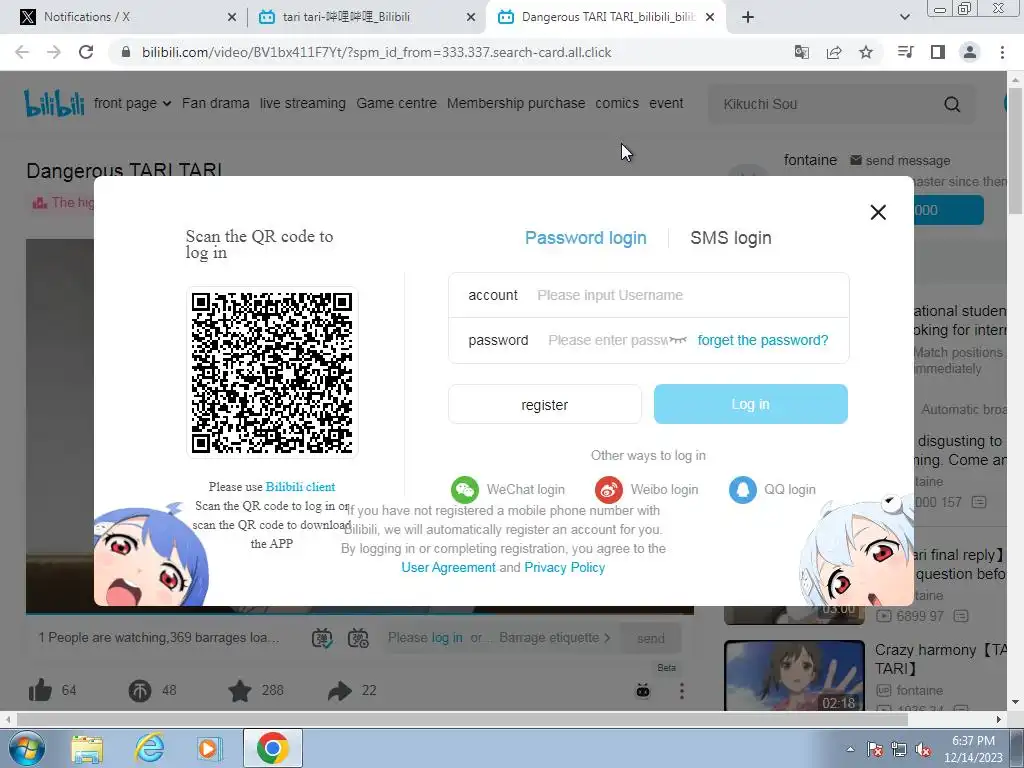Open the Game centre menu item
The width and height of the screenshot is (1024, 768).
(x=396, y=103)
